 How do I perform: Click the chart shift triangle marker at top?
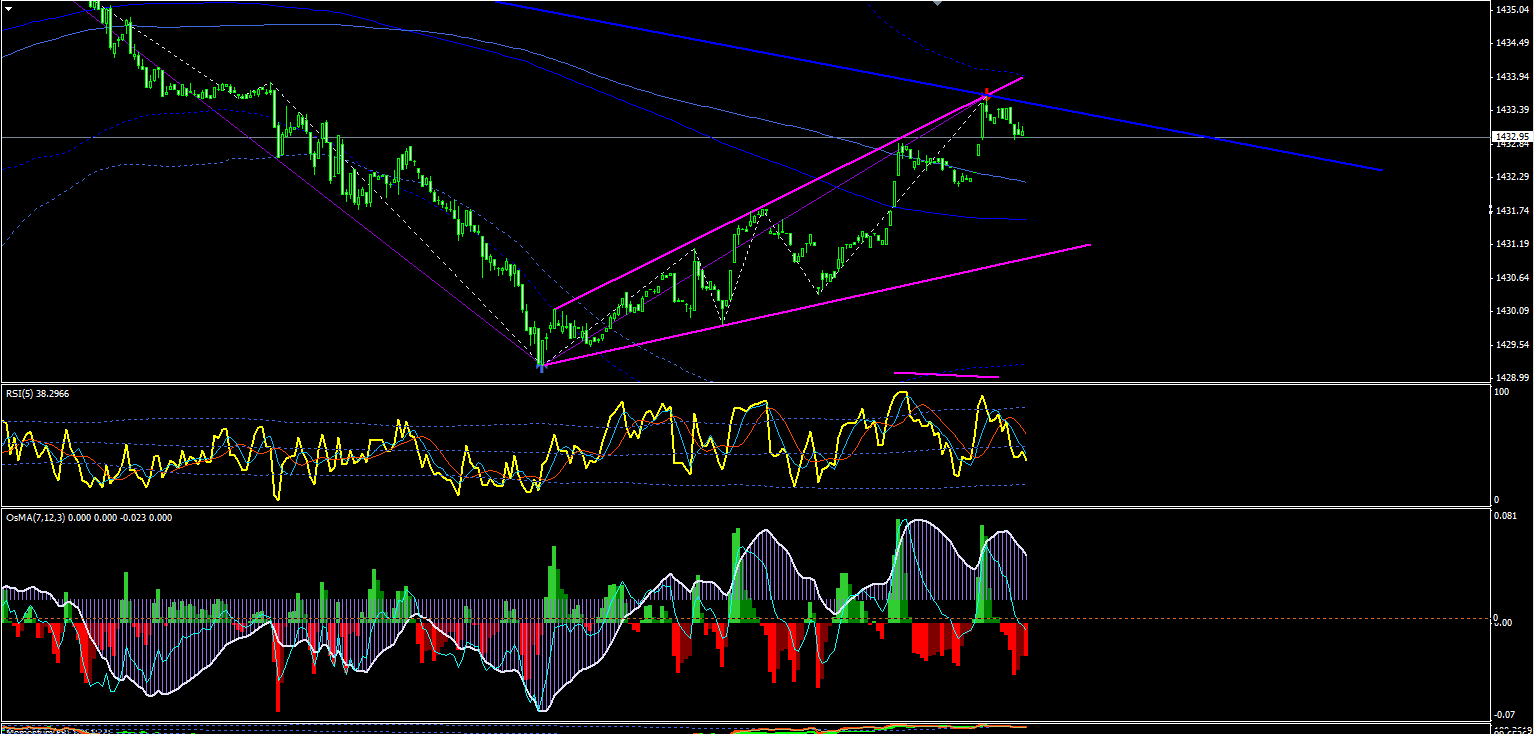tap(936, 4)
